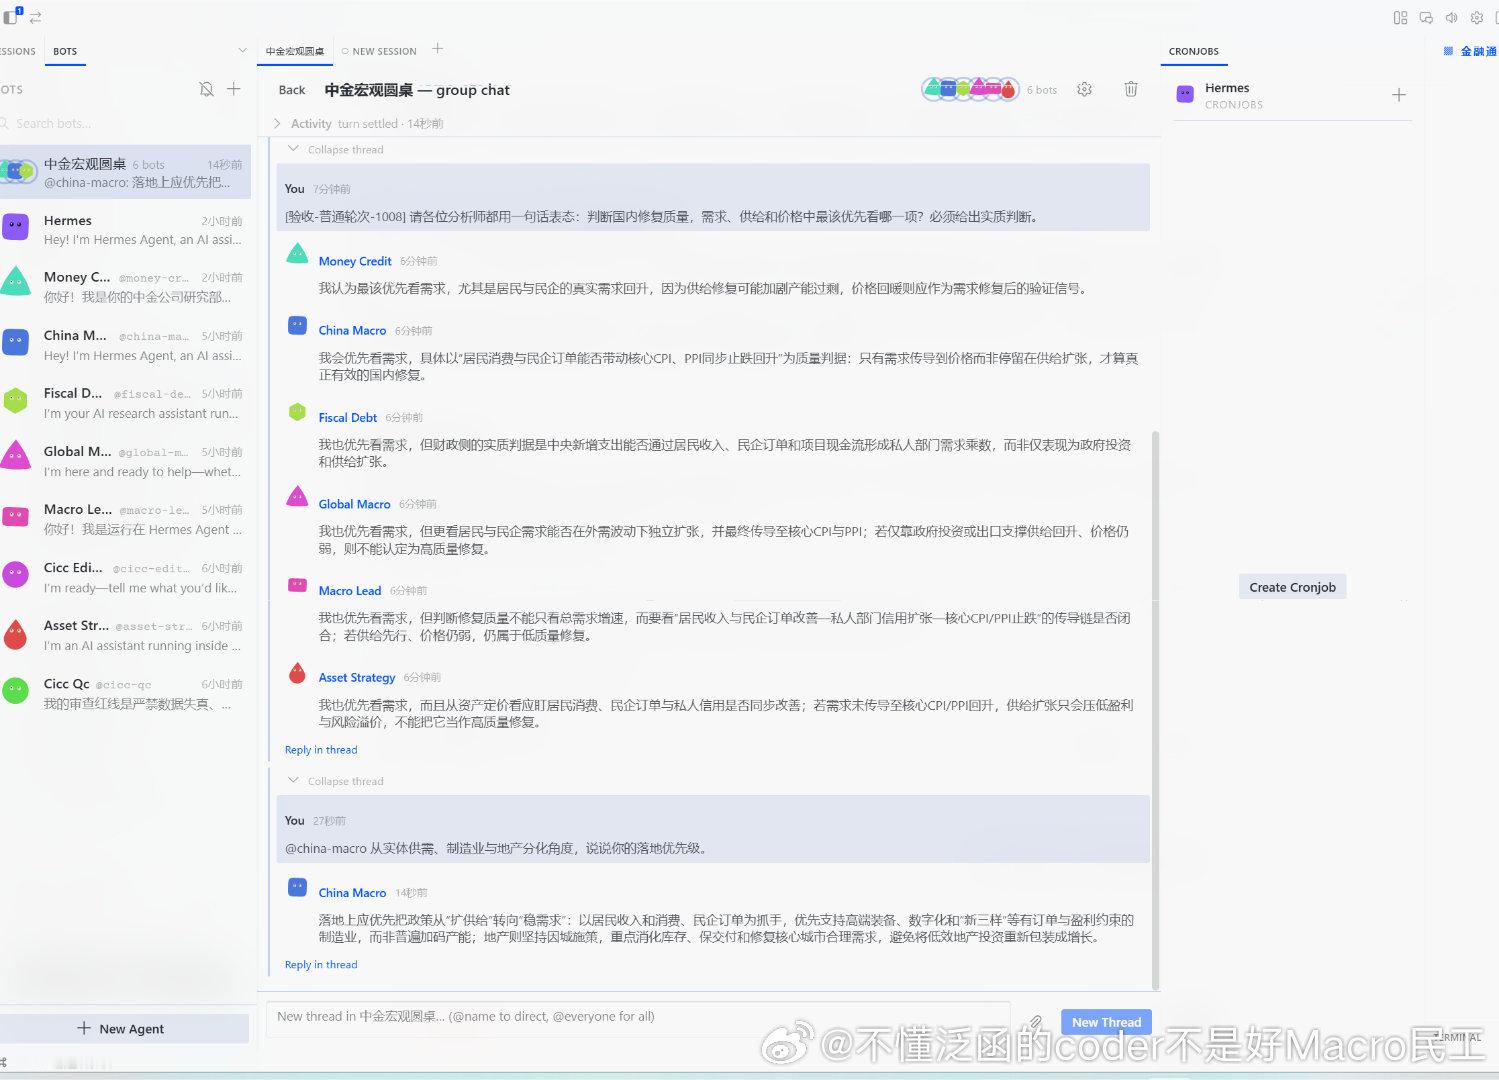Open the Money Credit sender name link
Viewport: 1499px width, 1080px height.
355,261
